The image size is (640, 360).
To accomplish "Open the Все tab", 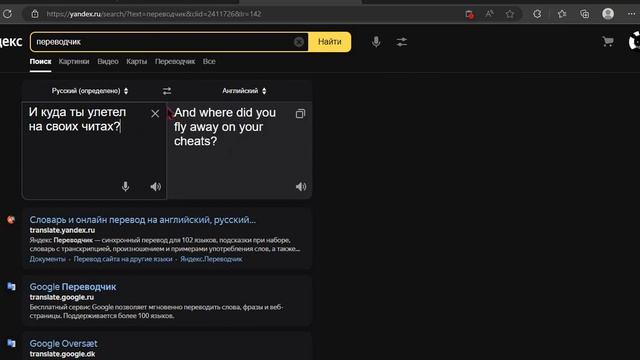I will pyautogui.click(x=209, y=62).
